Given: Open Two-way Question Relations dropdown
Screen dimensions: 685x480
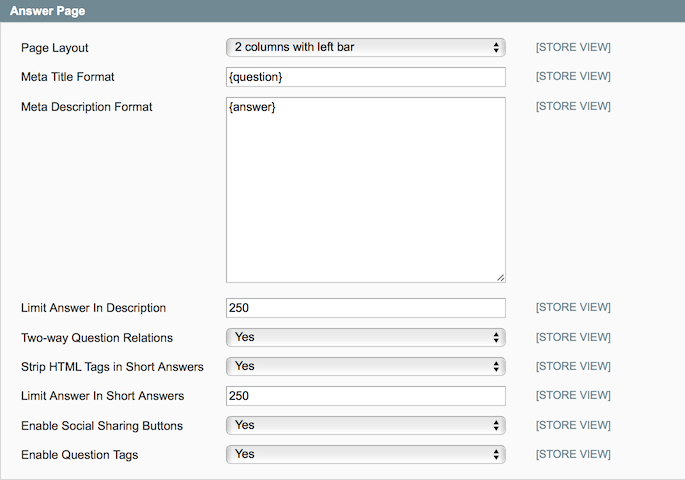Looking at the screenshot, I should pos(365,337).
